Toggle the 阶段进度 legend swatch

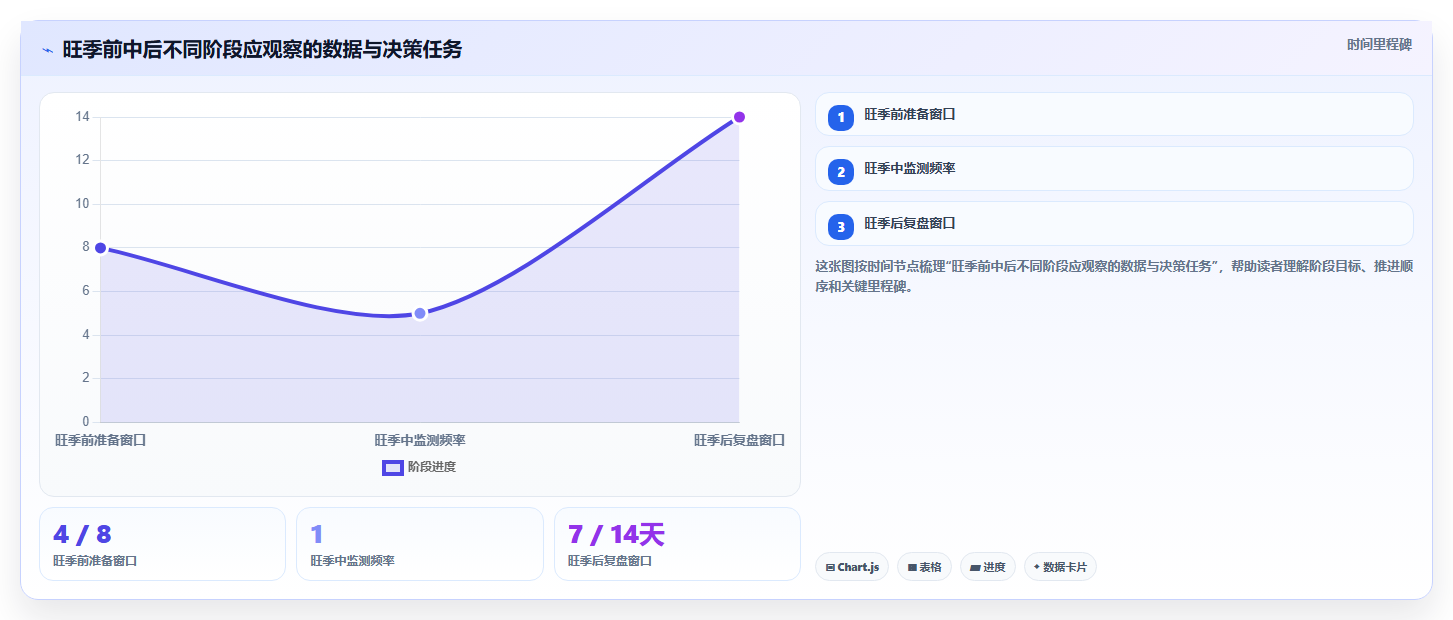click(x=393, y=467)
